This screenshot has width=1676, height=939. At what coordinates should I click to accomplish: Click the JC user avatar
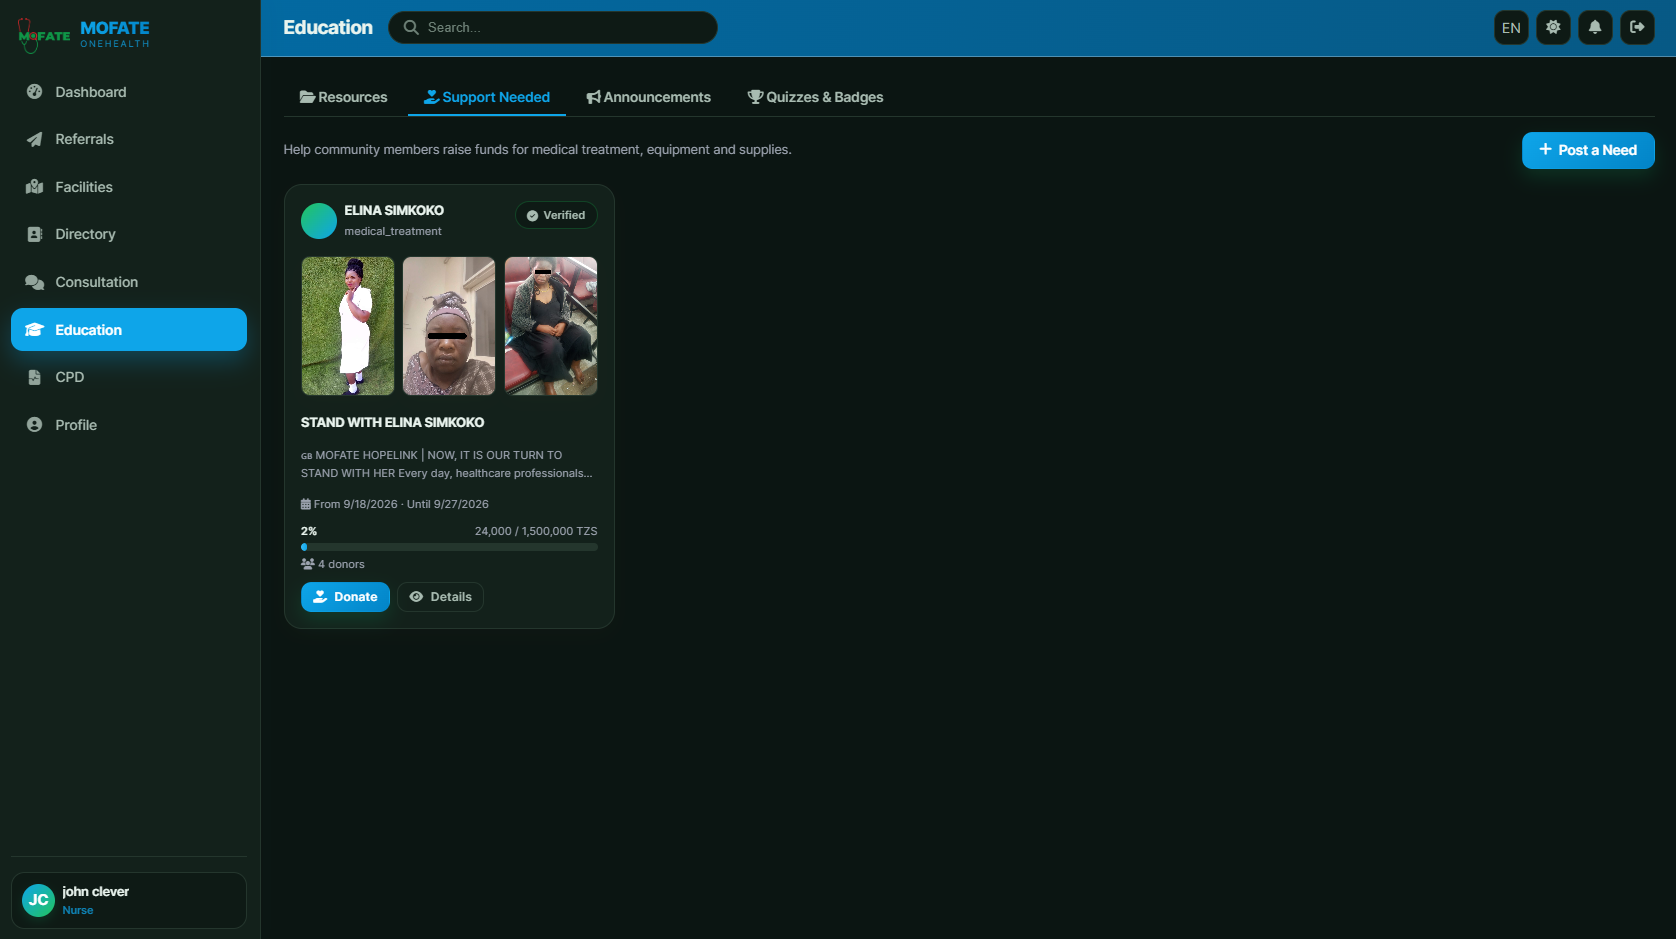38,900
